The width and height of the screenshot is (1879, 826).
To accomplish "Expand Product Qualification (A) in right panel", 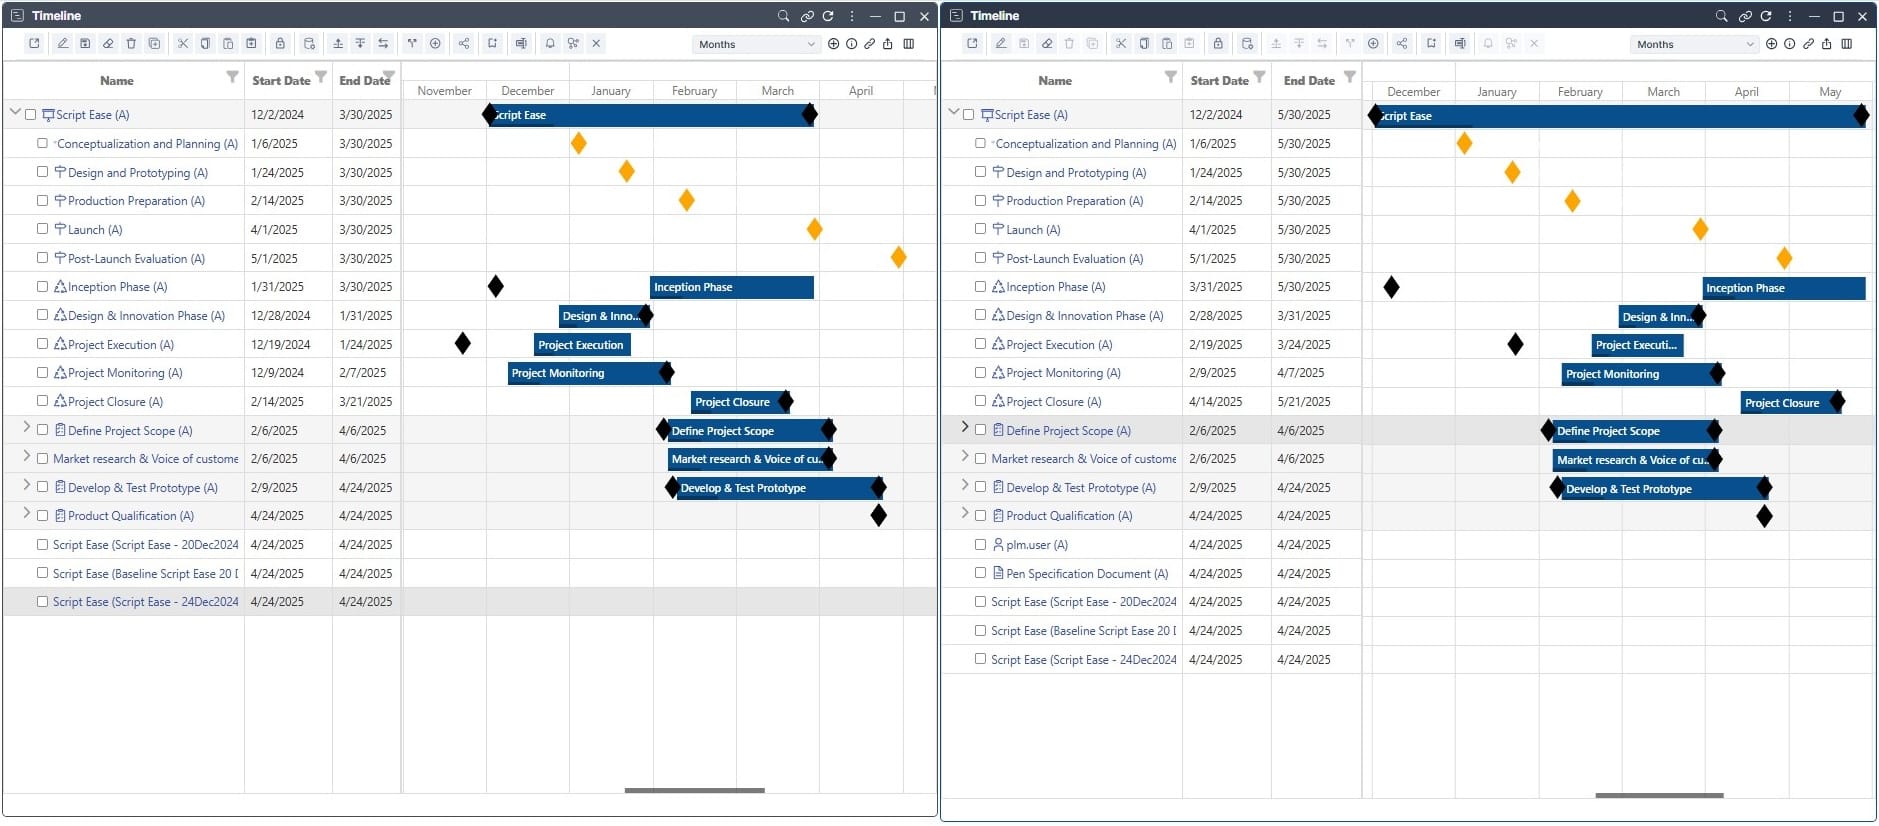I will pos(964,513).
